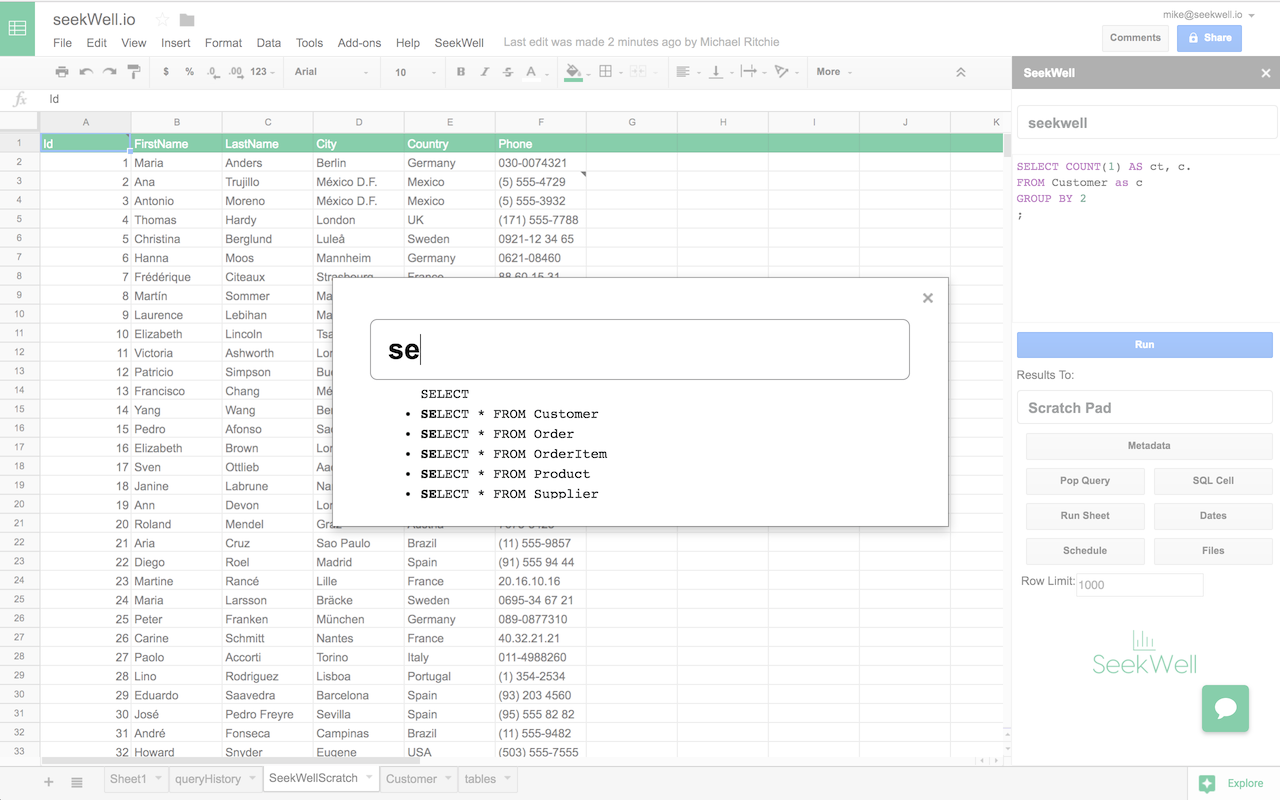Open the Borders icon
The image size is (1280, 800).
pos(606,72)
